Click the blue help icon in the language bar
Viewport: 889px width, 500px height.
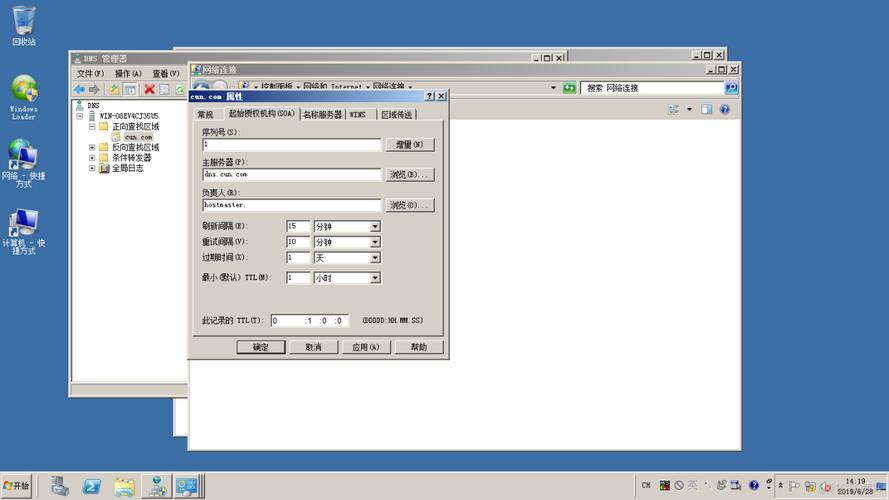[753, 485]
